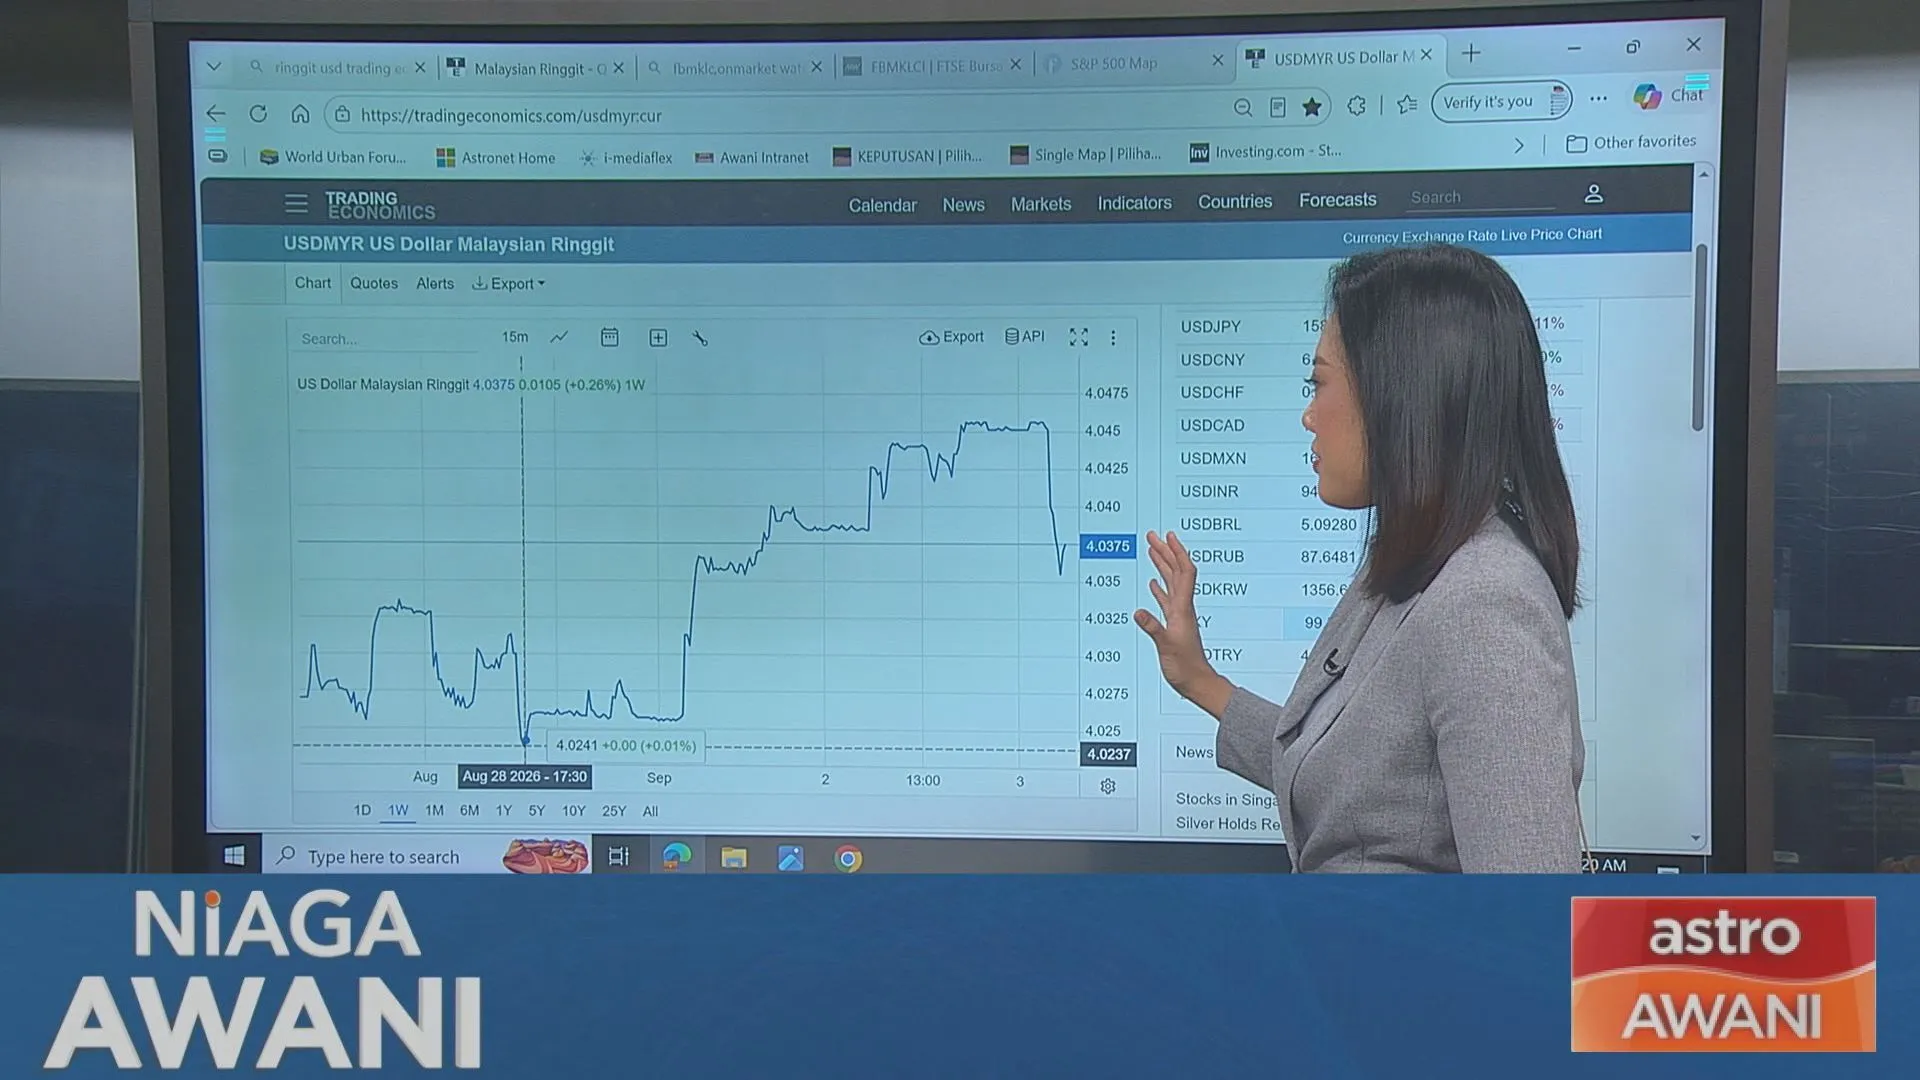The width and height of the screenshot is (1920, 1080).
Task: Switch to the fbmklci market watch tab
Action: coord(735,68)
